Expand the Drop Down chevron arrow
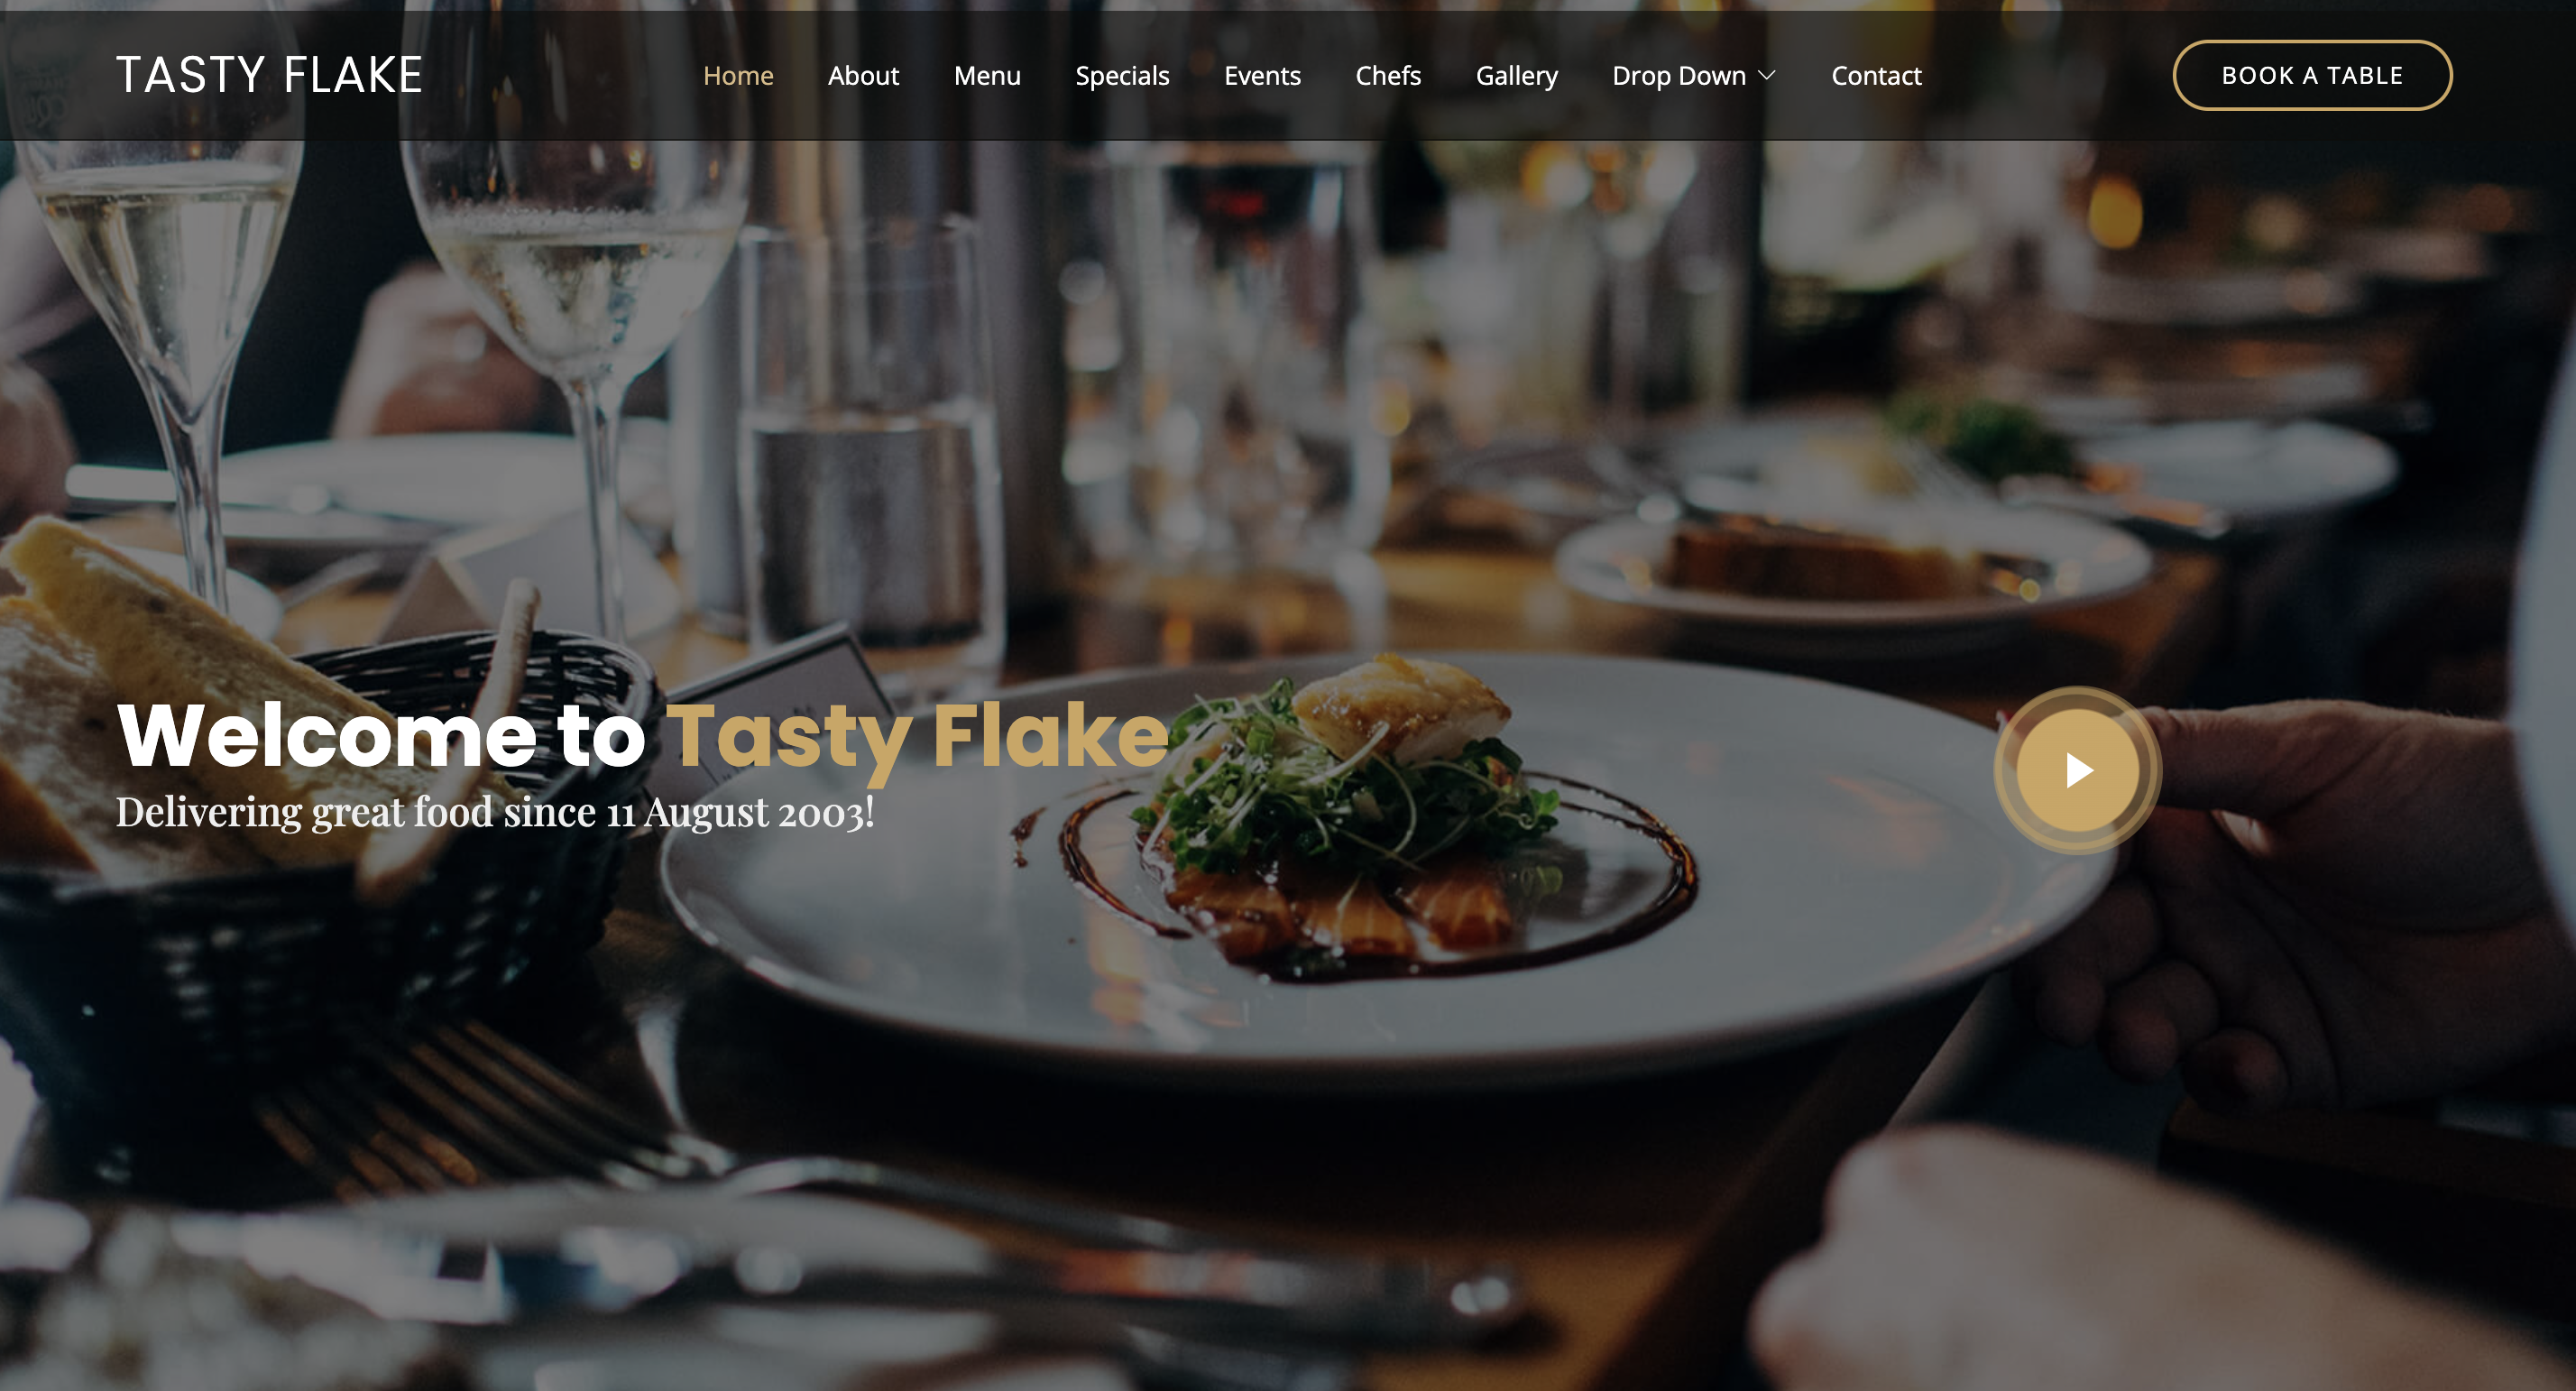The image size is (2576, 1391). pyautogui.click(x=1767, y=75)
